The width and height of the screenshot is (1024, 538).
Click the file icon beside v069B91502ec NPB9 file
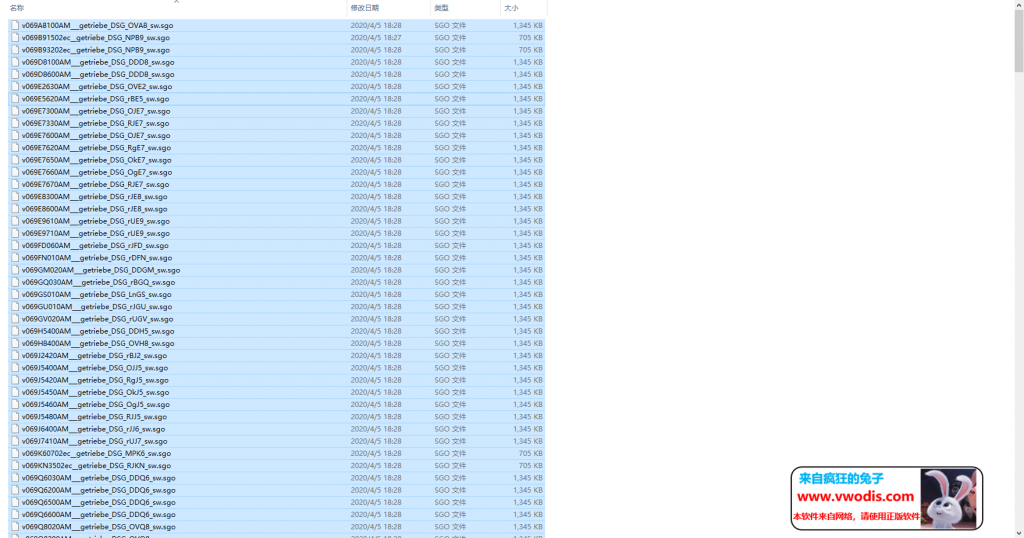15,38
